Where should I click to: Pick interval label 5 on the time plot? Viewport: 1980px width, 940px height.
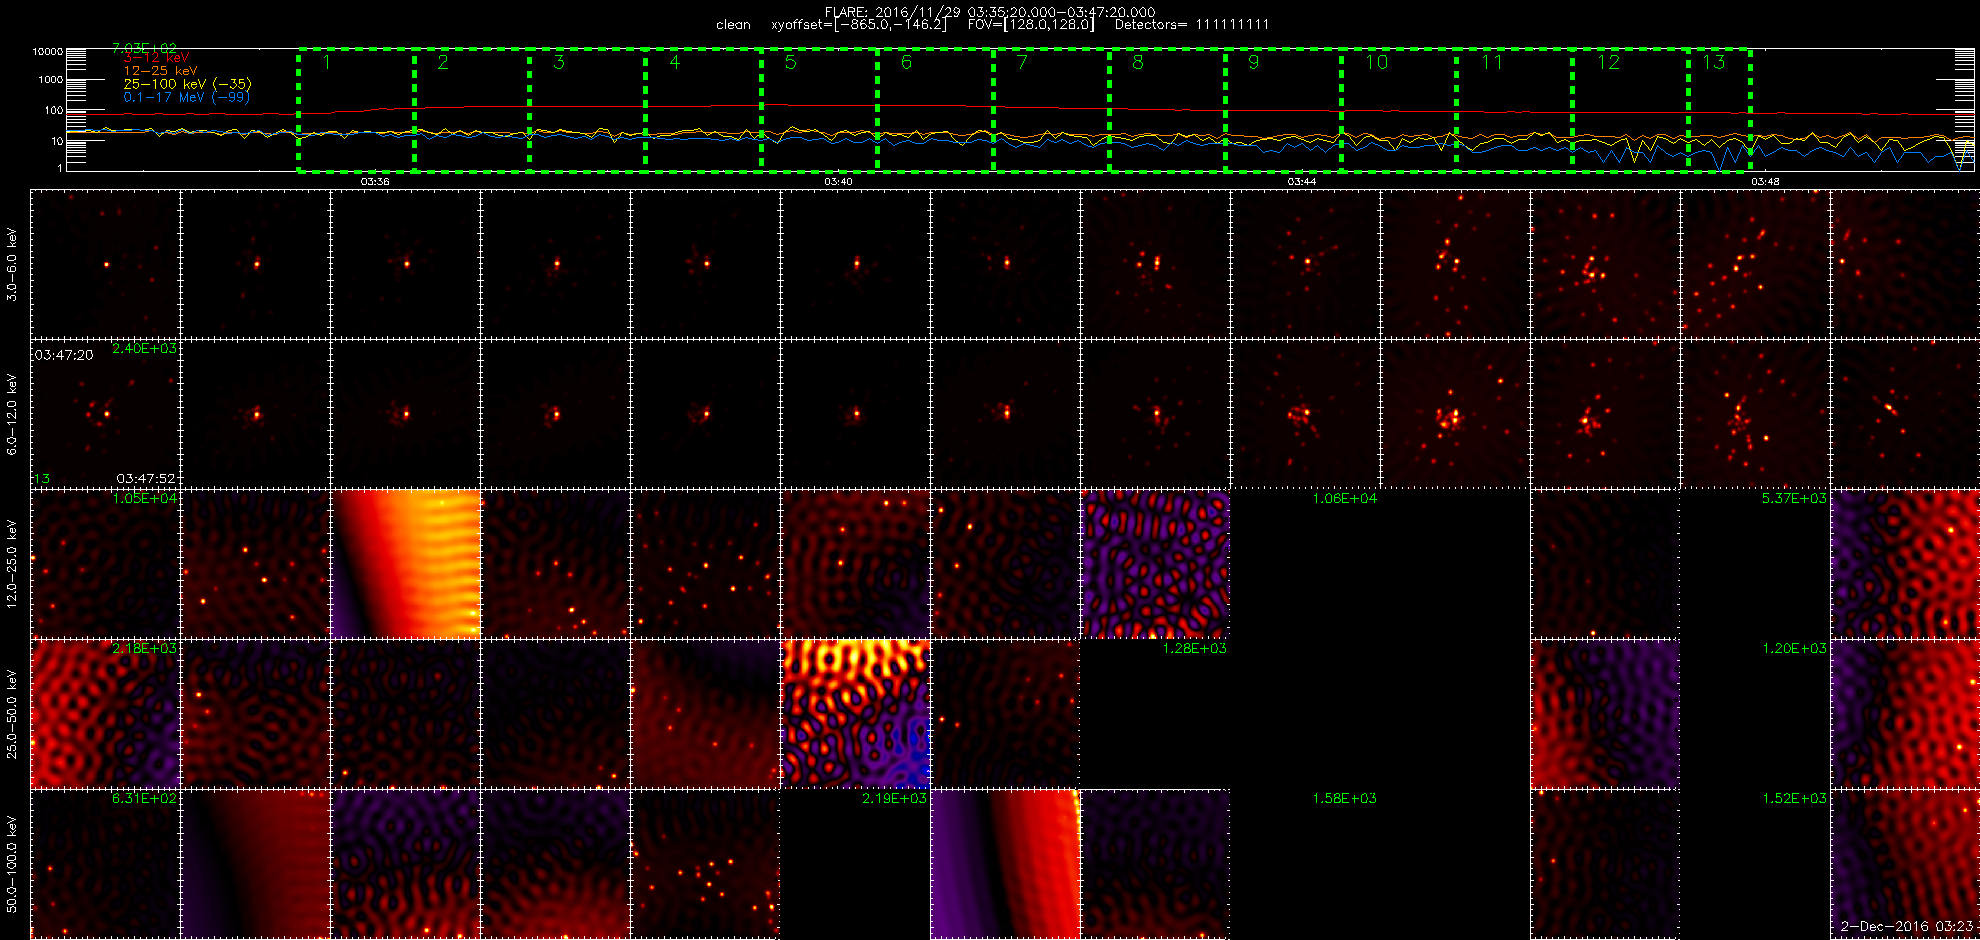(x=790, y=63)
